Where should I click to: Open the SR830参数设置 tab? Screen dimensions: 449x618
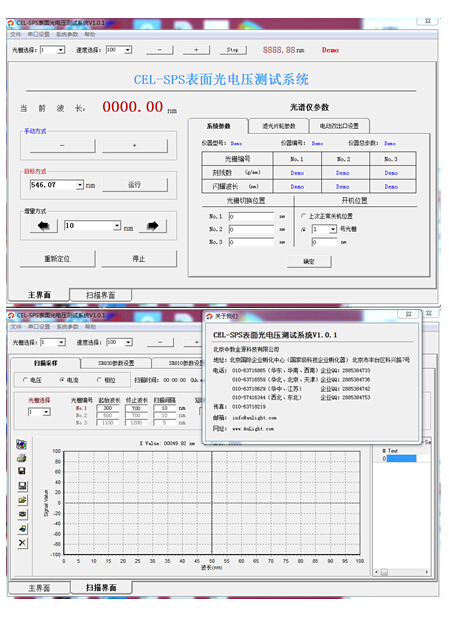(x=116, y=363)
